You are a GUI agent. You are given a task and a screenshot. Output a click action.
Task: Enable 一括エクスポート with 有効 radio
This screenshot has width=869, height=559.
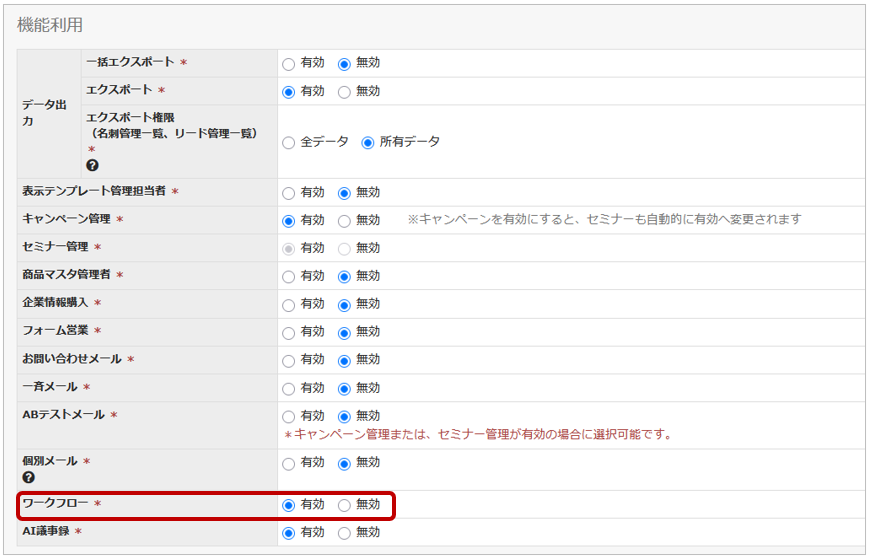[x=289, y=64]
